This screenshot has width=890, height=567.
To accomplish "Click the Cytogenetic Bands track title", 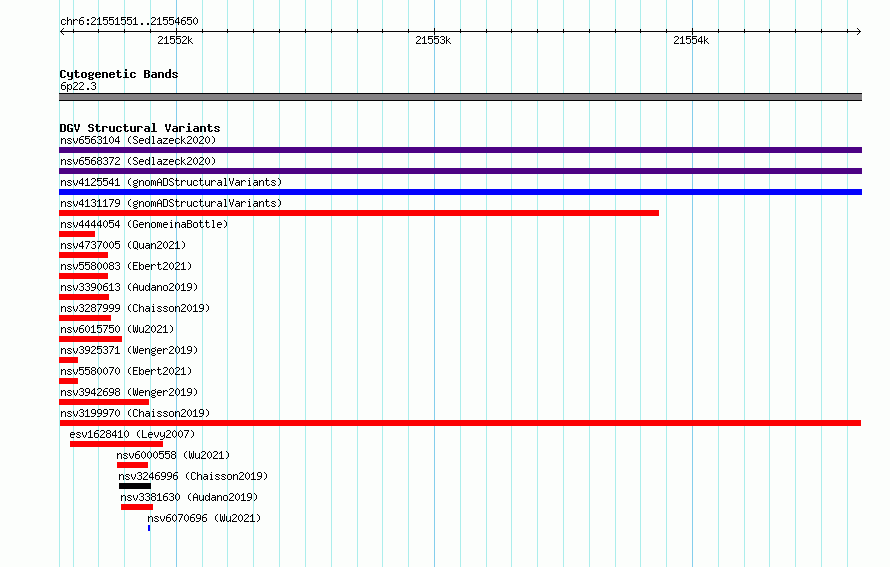I will (x=119, y=74).
